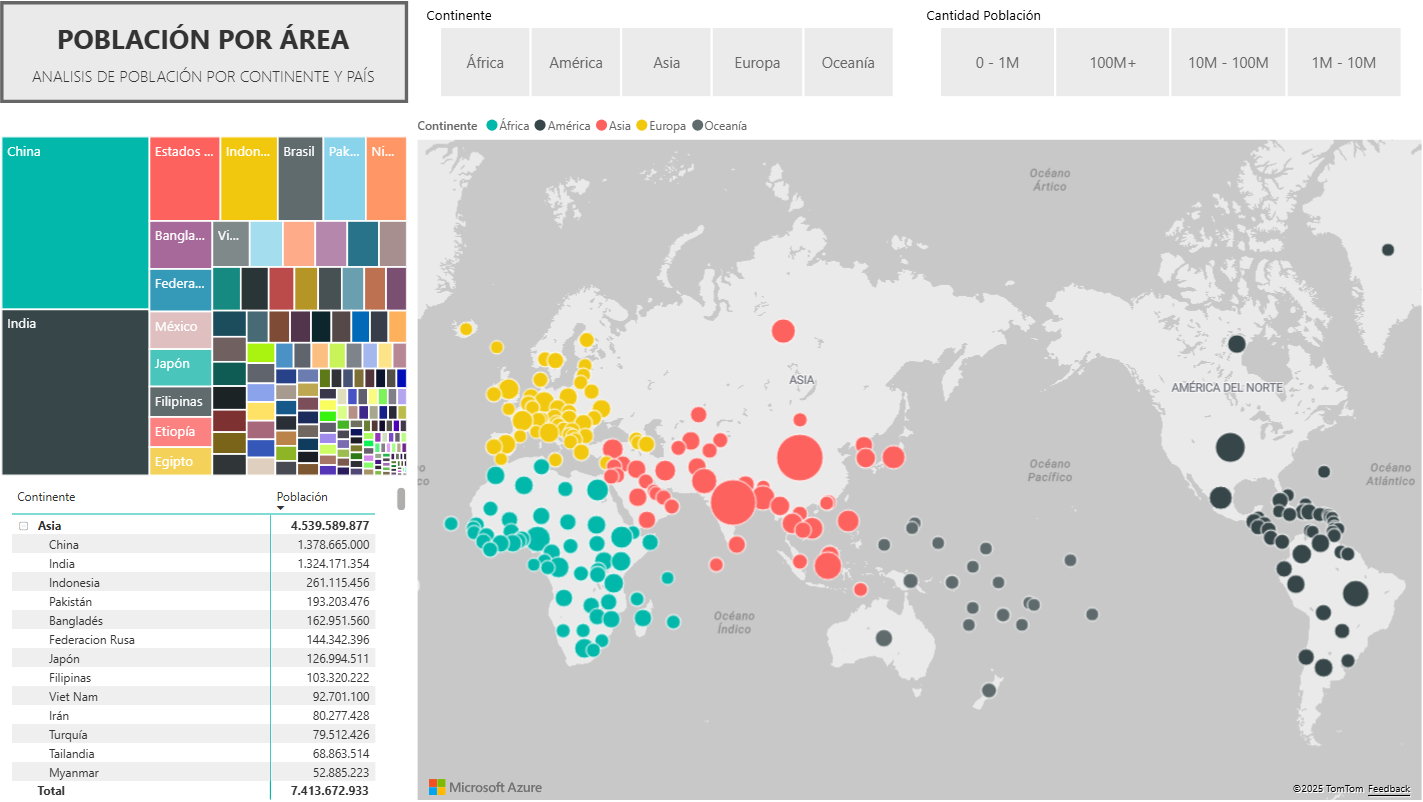The image size is (1423, 802).
Task: Toggle the 100M+ population slicer
Action: [1113, 62]
